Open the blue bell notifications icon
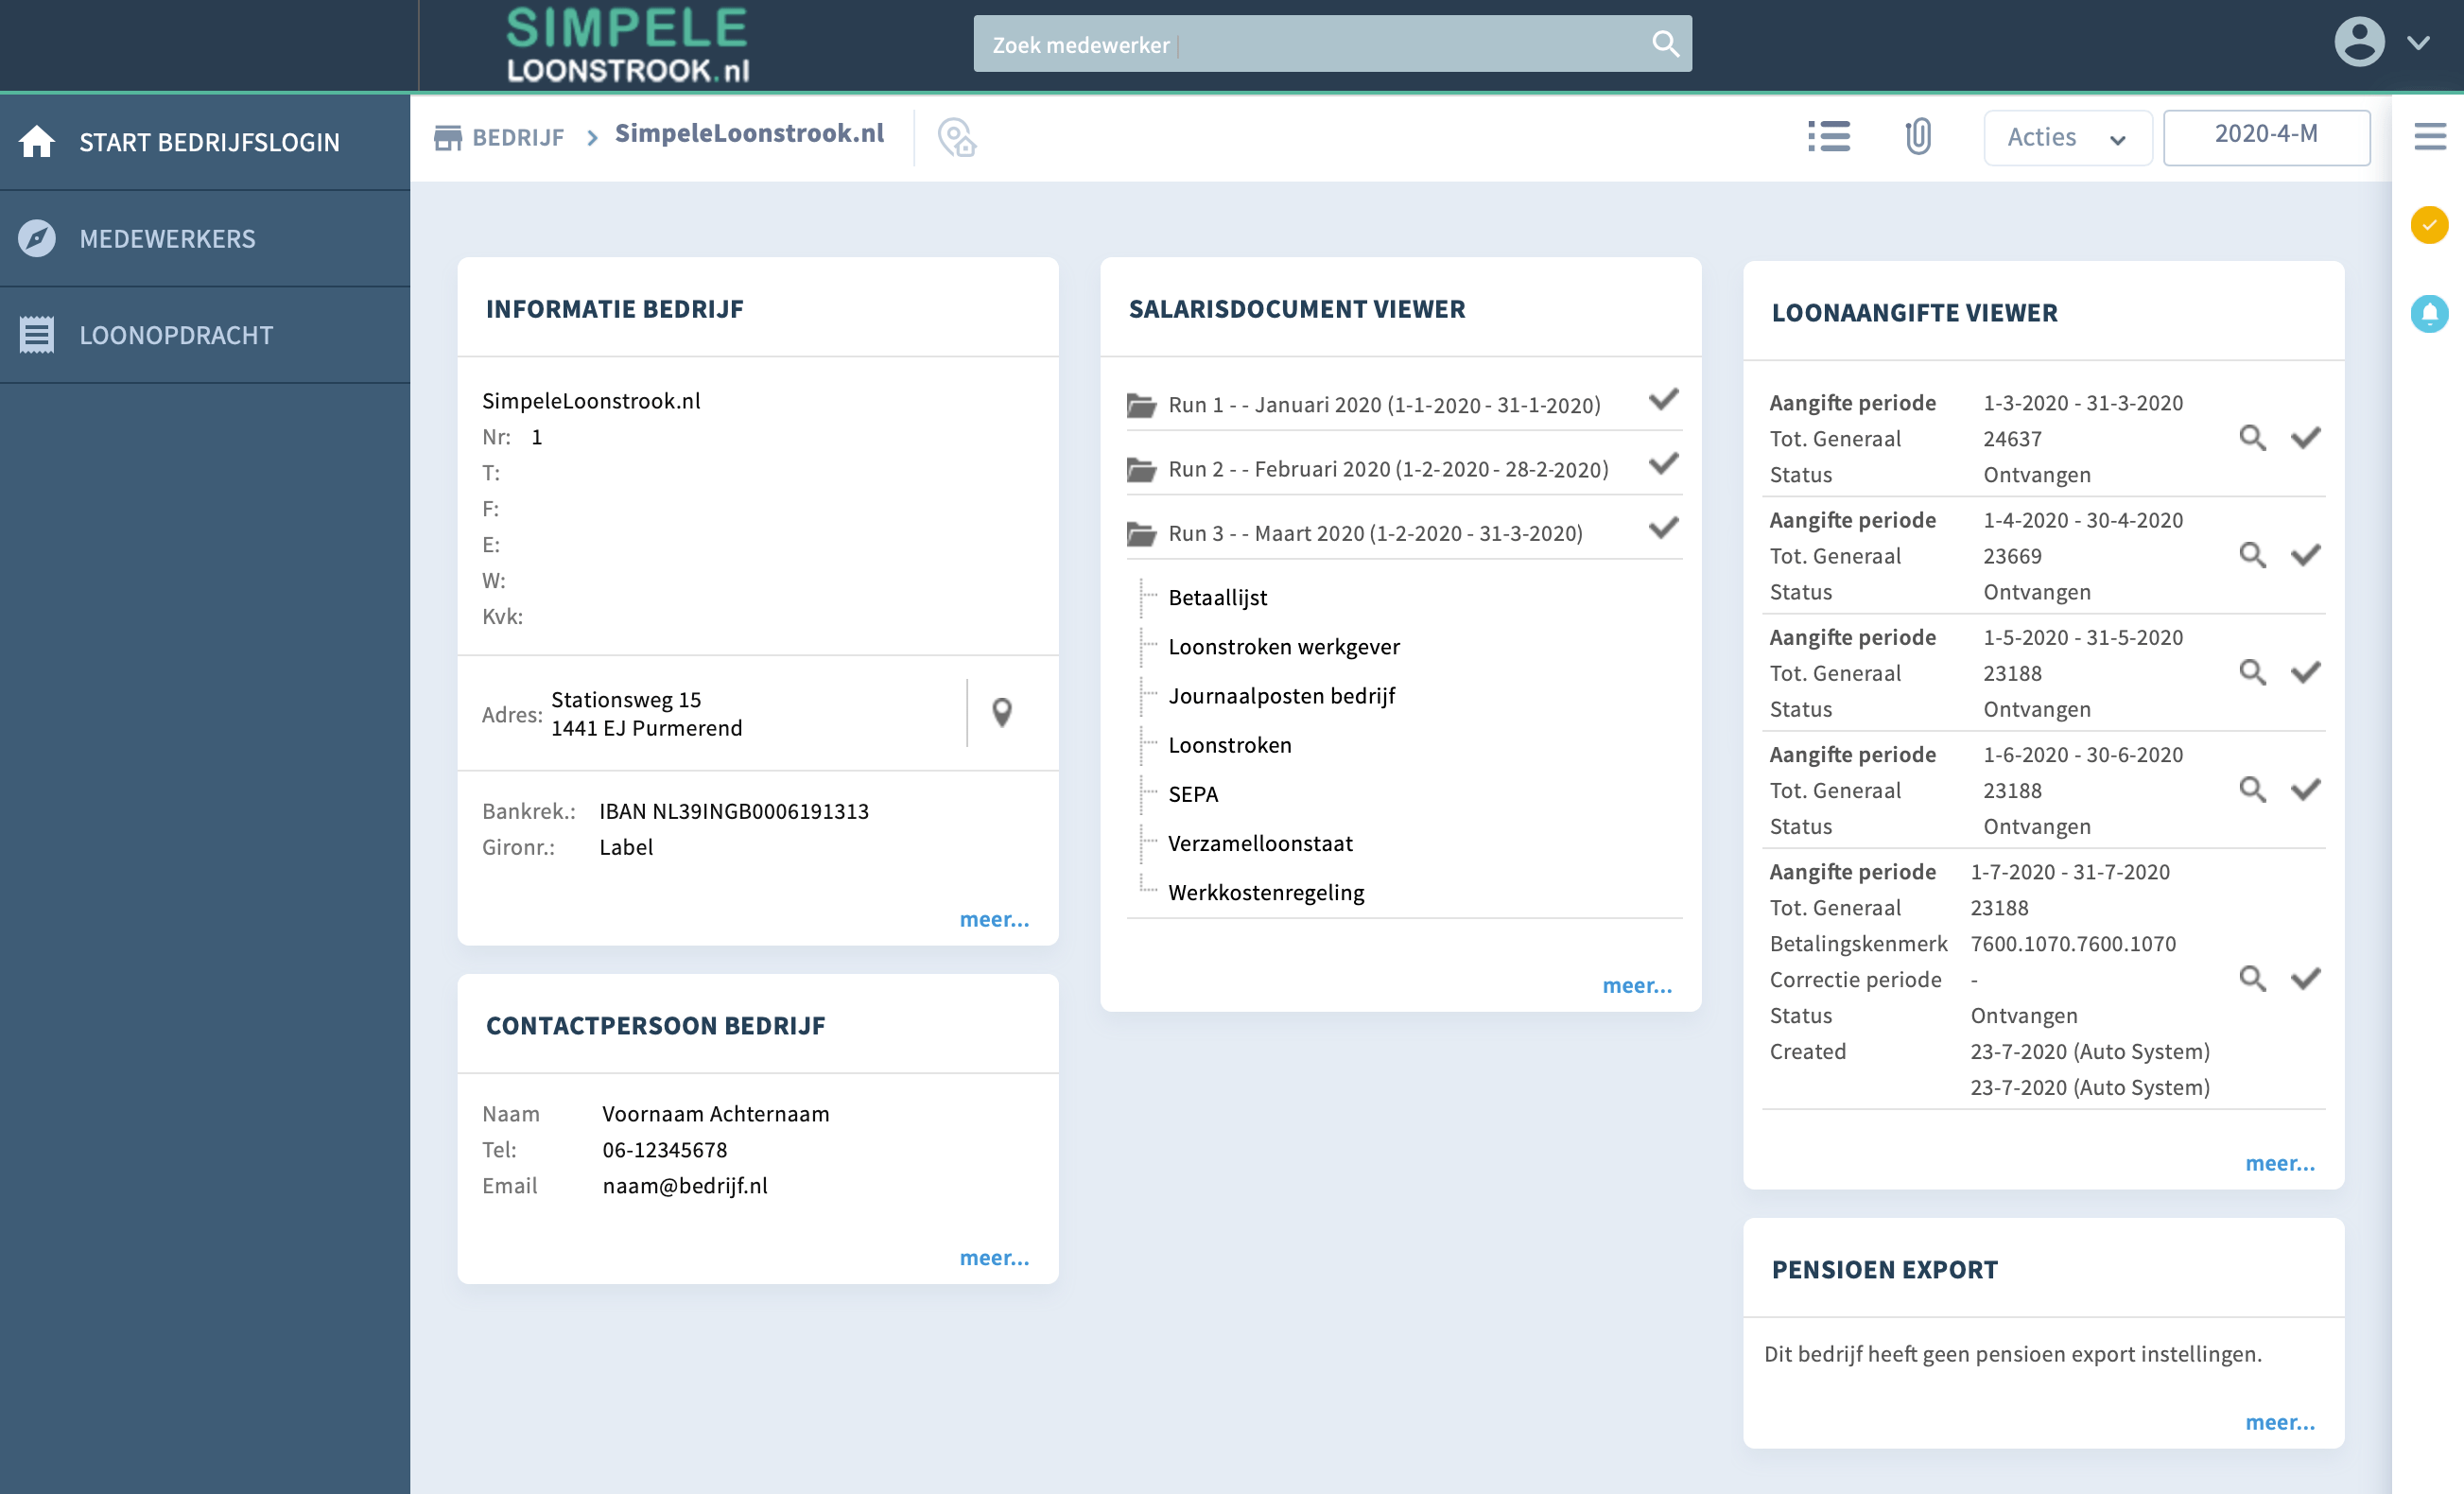Viewport: 2464px width, 1494px height. 2428,314
